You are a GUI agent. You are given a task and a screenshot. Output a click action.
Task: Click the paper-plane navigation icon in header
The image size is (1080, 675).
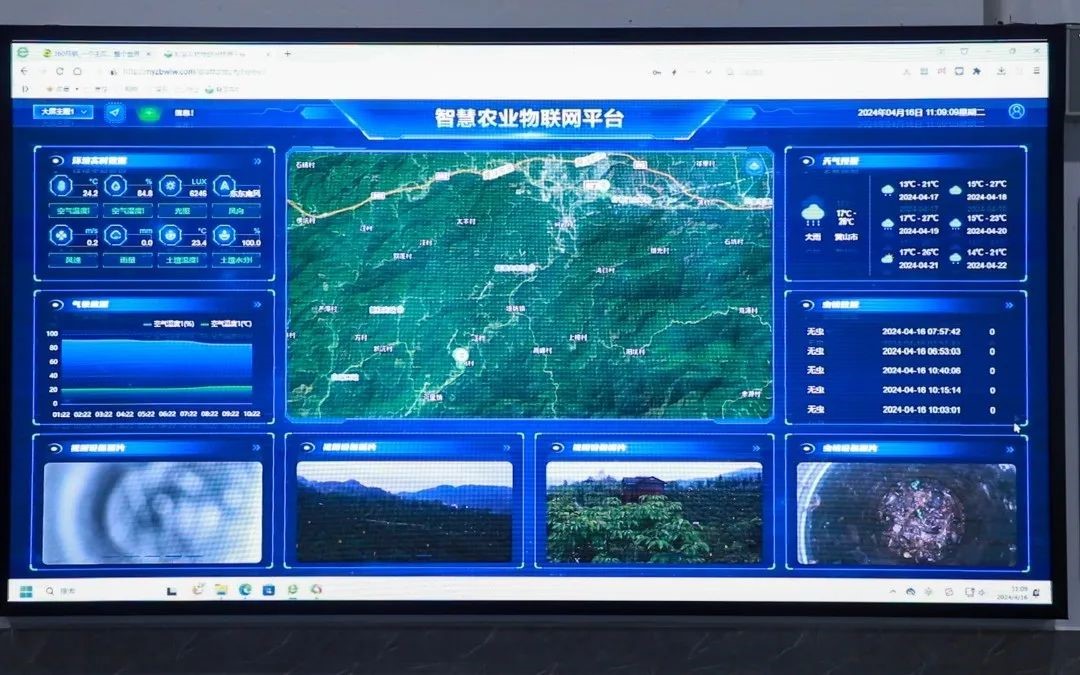115,112
